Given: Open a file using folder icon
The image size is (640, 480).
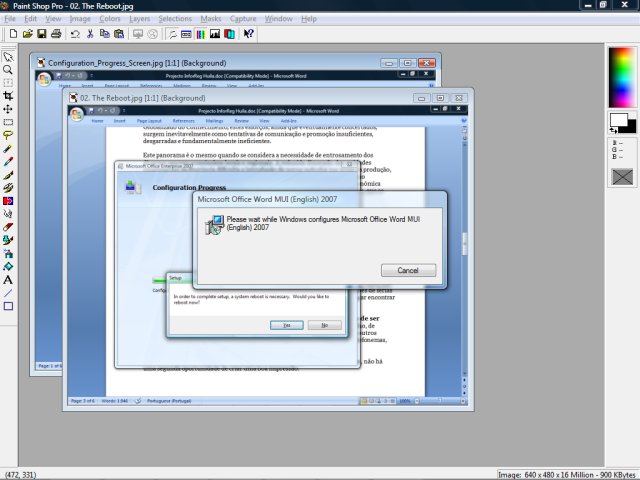Looking at the screenshot, I should pos(27,34).
